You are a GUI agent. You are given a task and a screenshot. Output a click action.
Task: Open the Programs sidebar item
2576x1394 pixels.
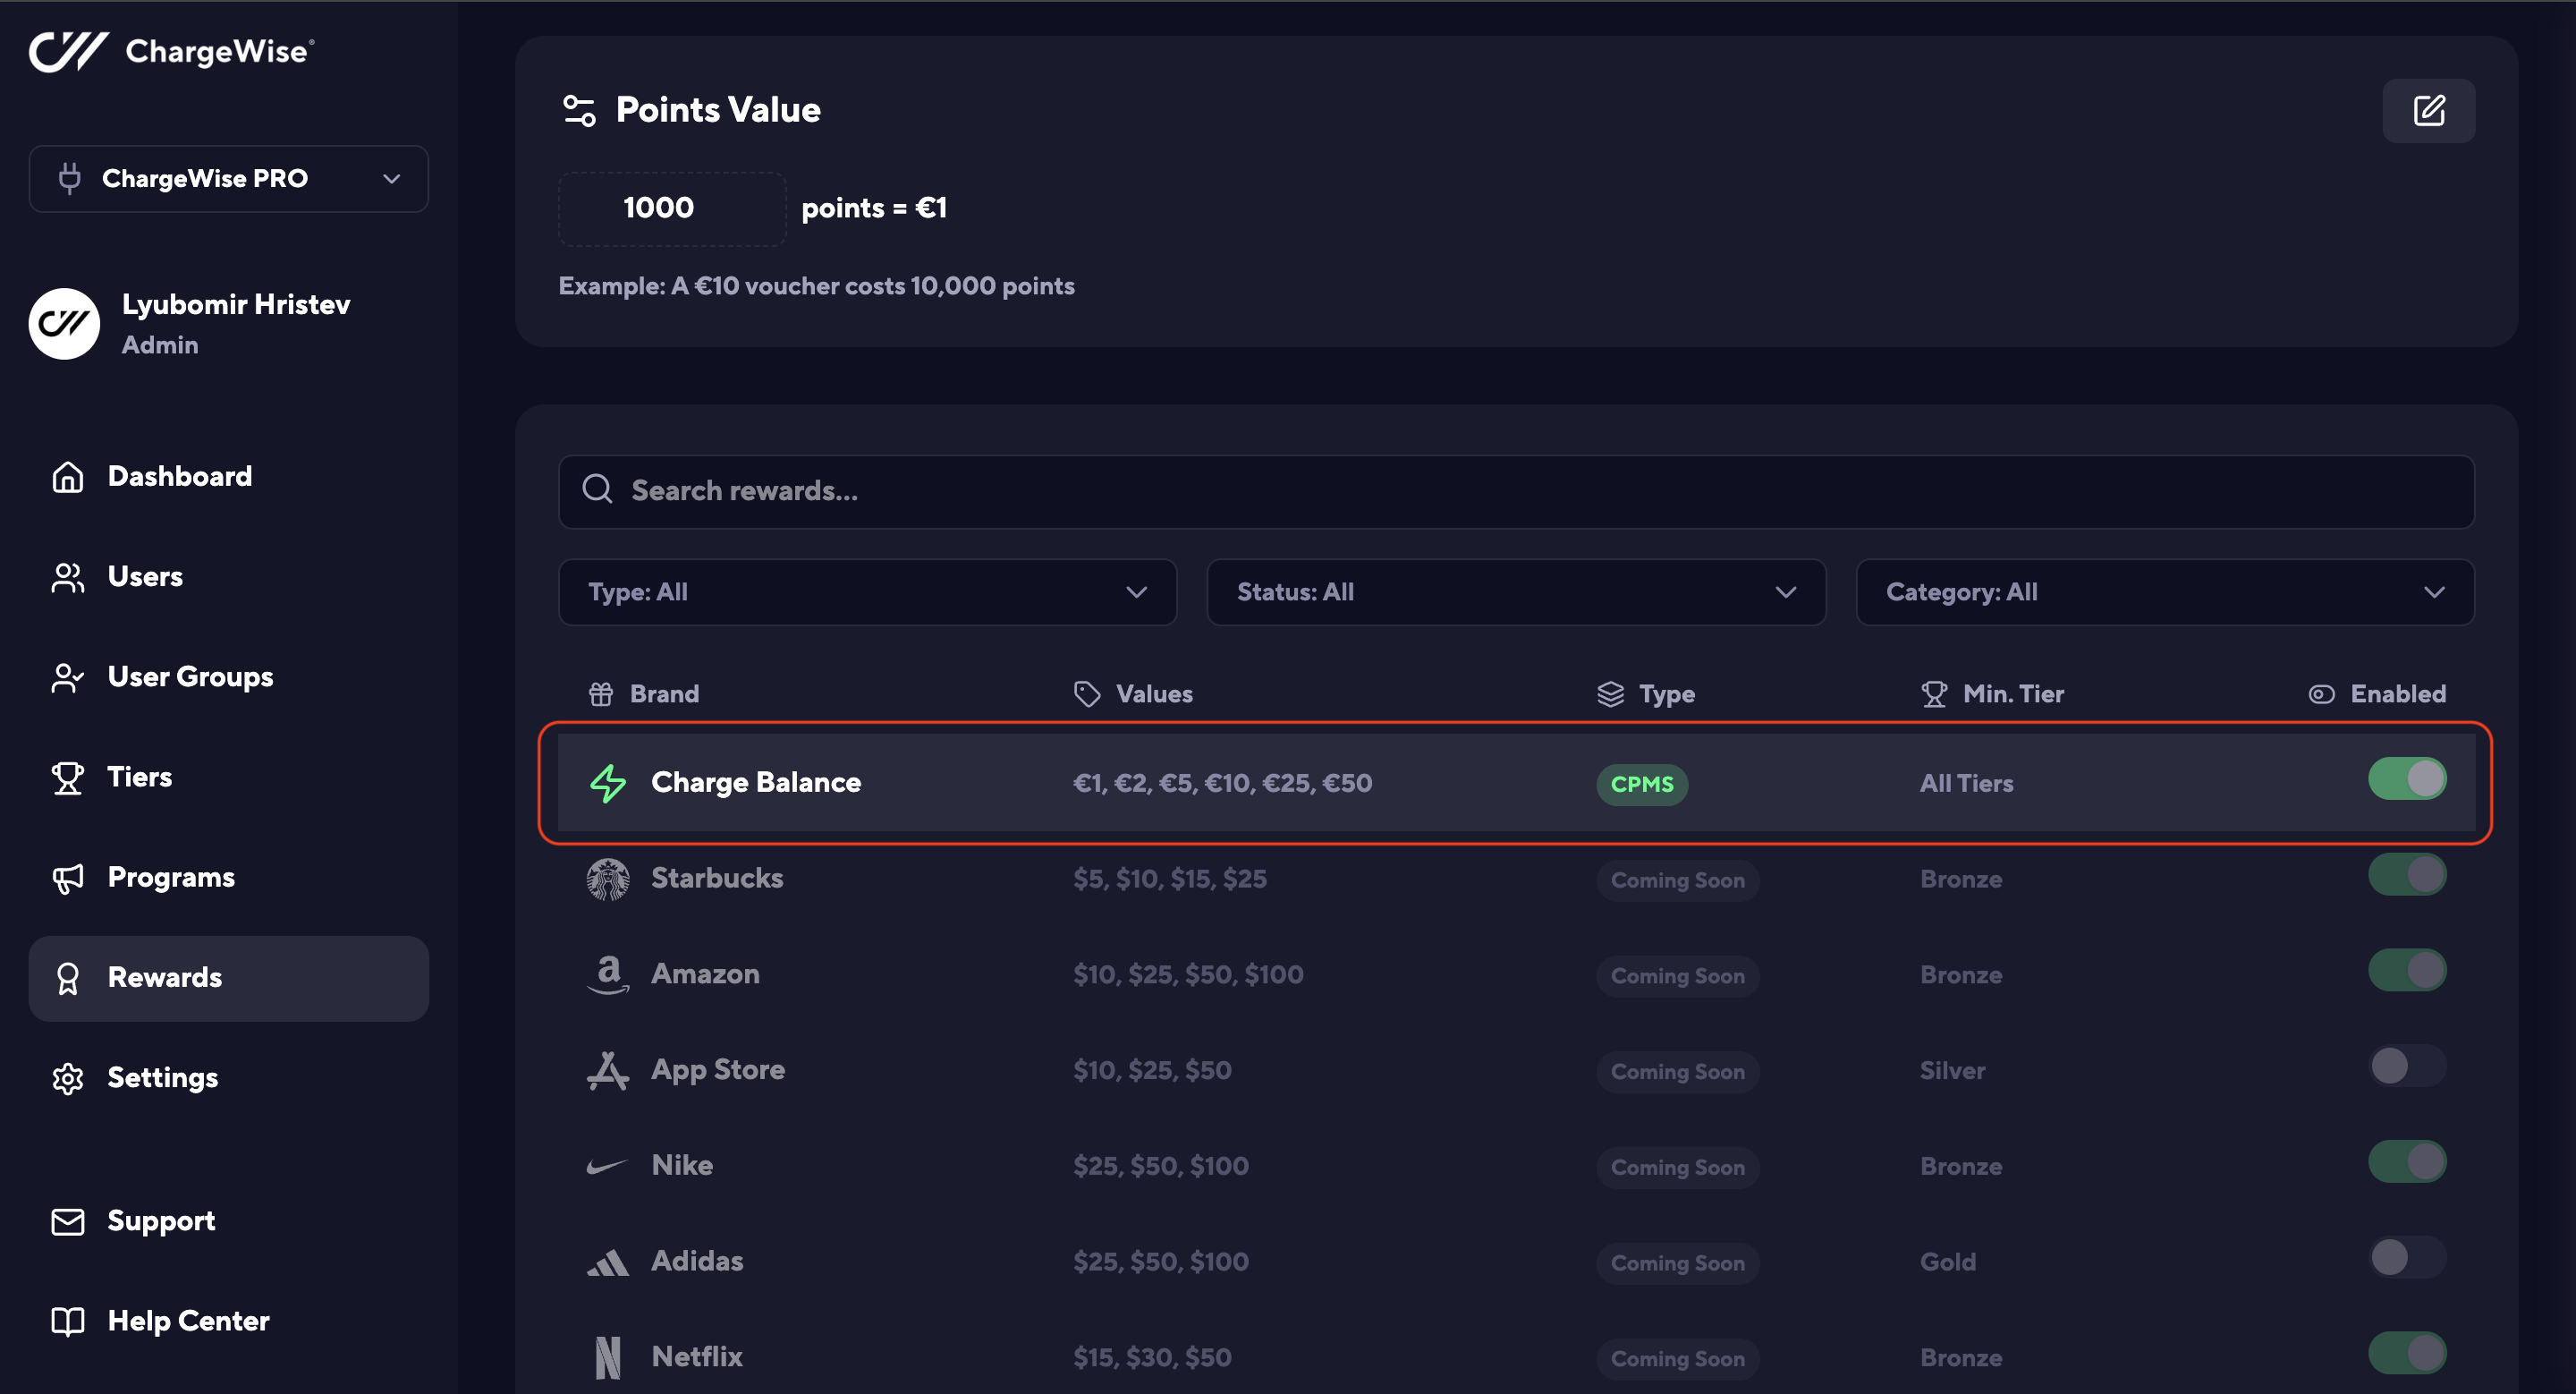tap(171, 877)
